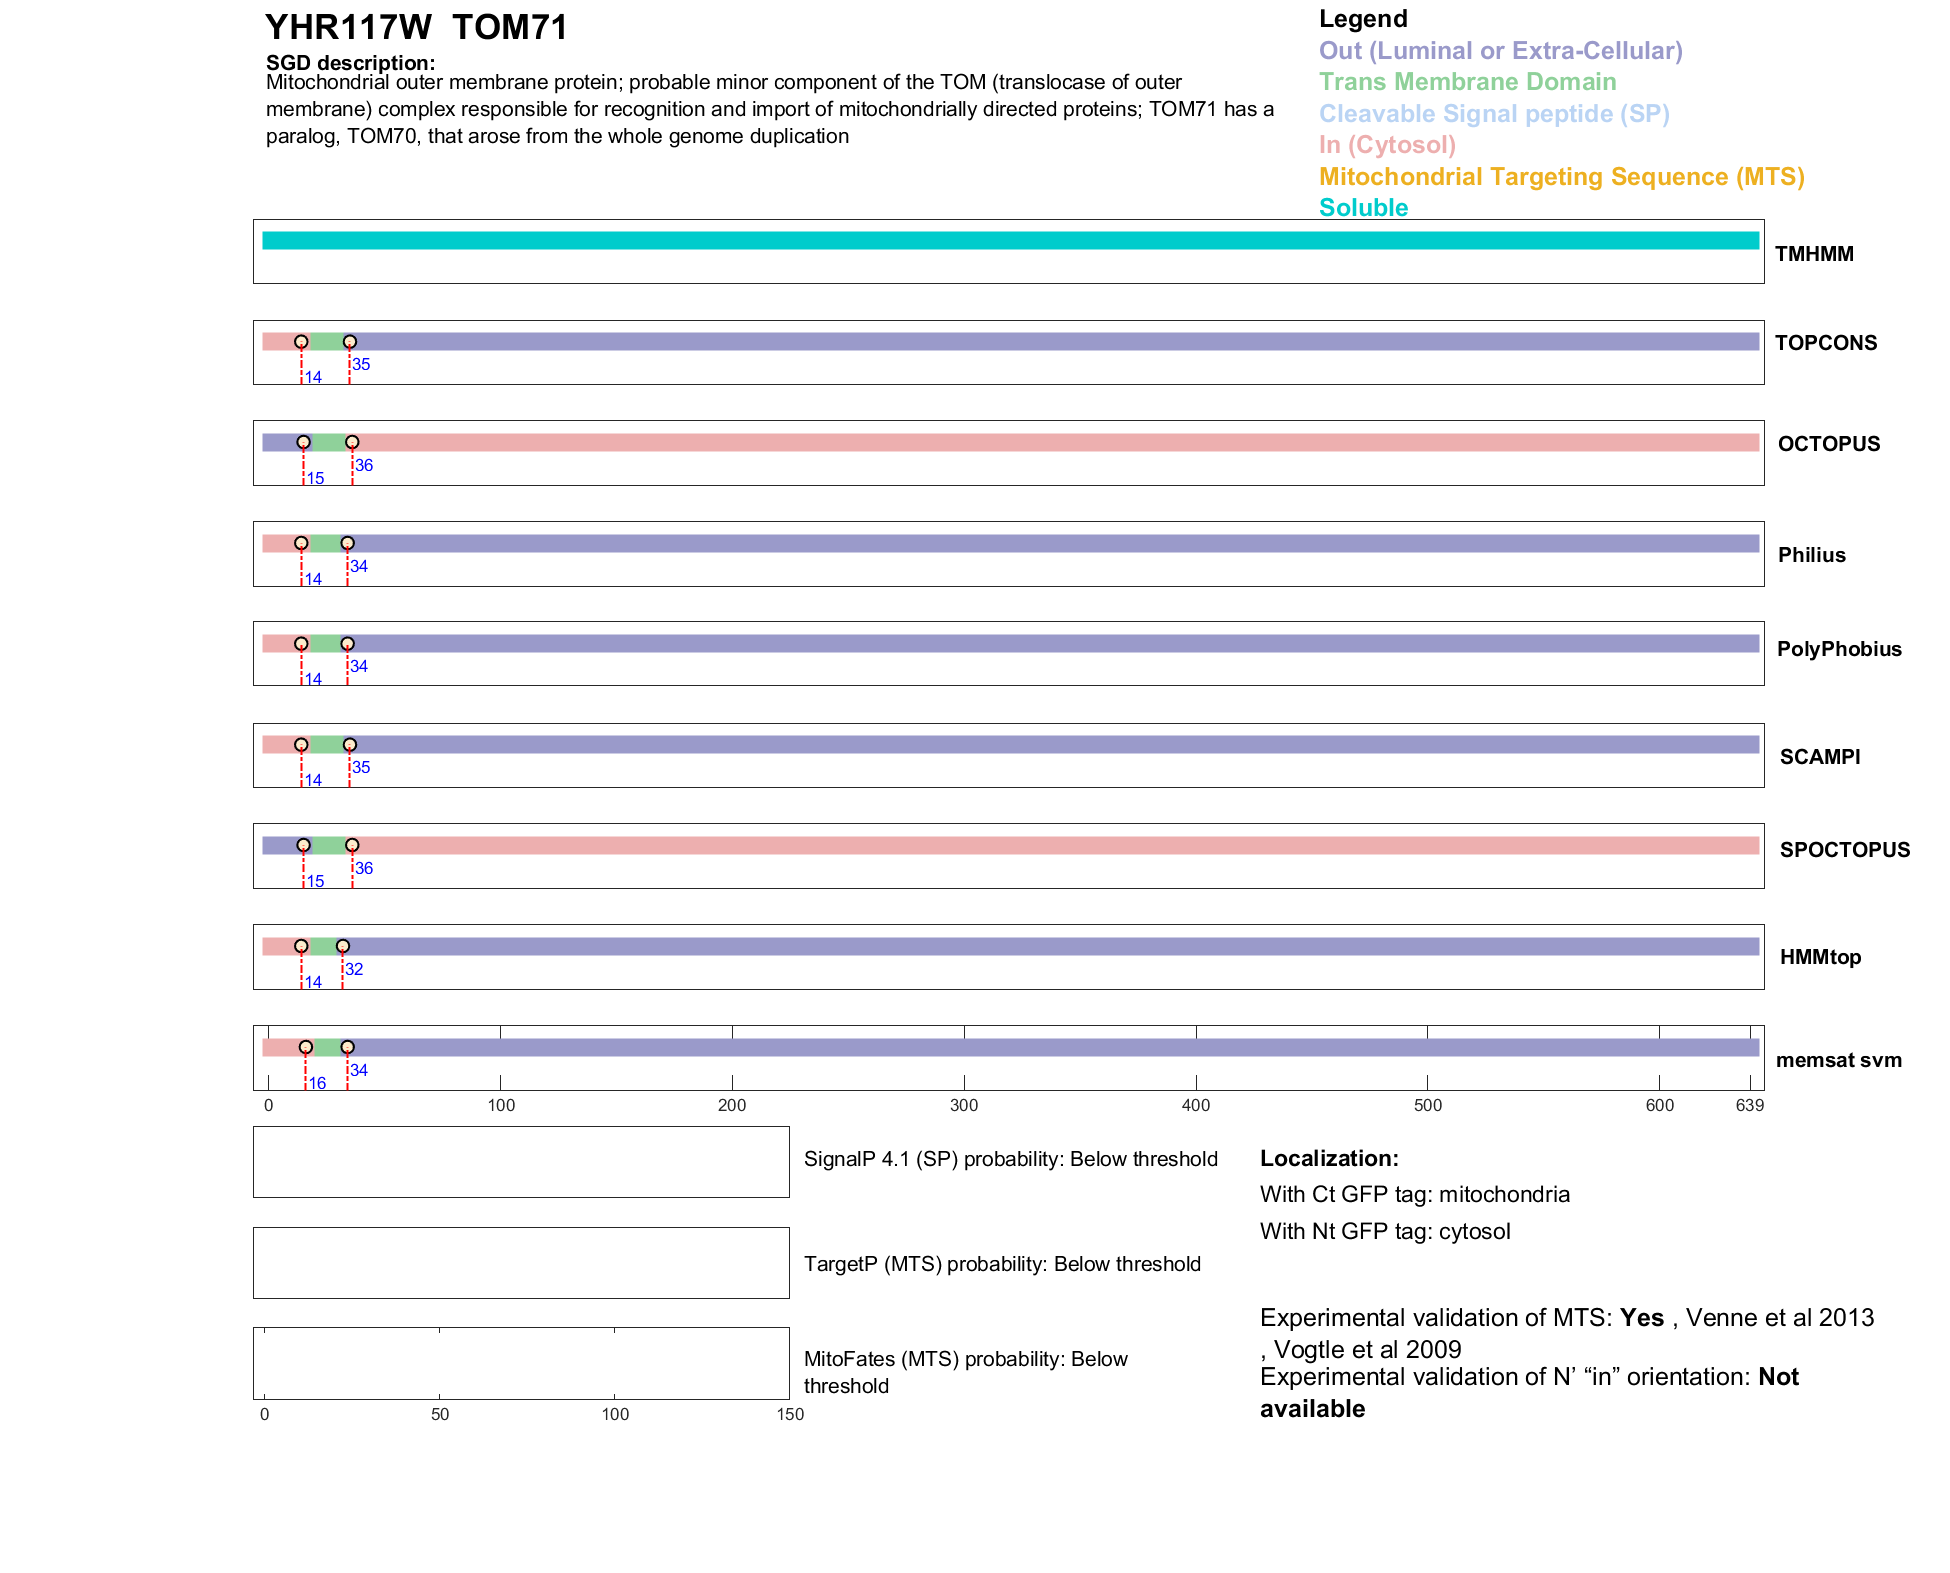Image resolution: width=1950 pixels, height=1573 pixels.
Task: Click the memsat svm marker at residue 16
Action: coord(306,1047)
